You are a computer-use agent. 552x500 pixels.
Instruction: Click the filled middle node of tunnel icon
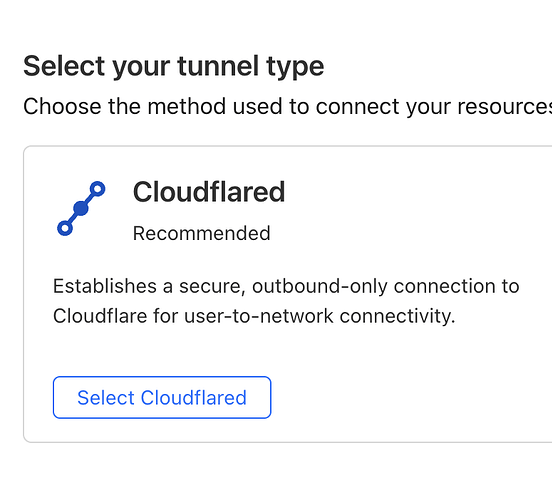click(x=81, y=208)
